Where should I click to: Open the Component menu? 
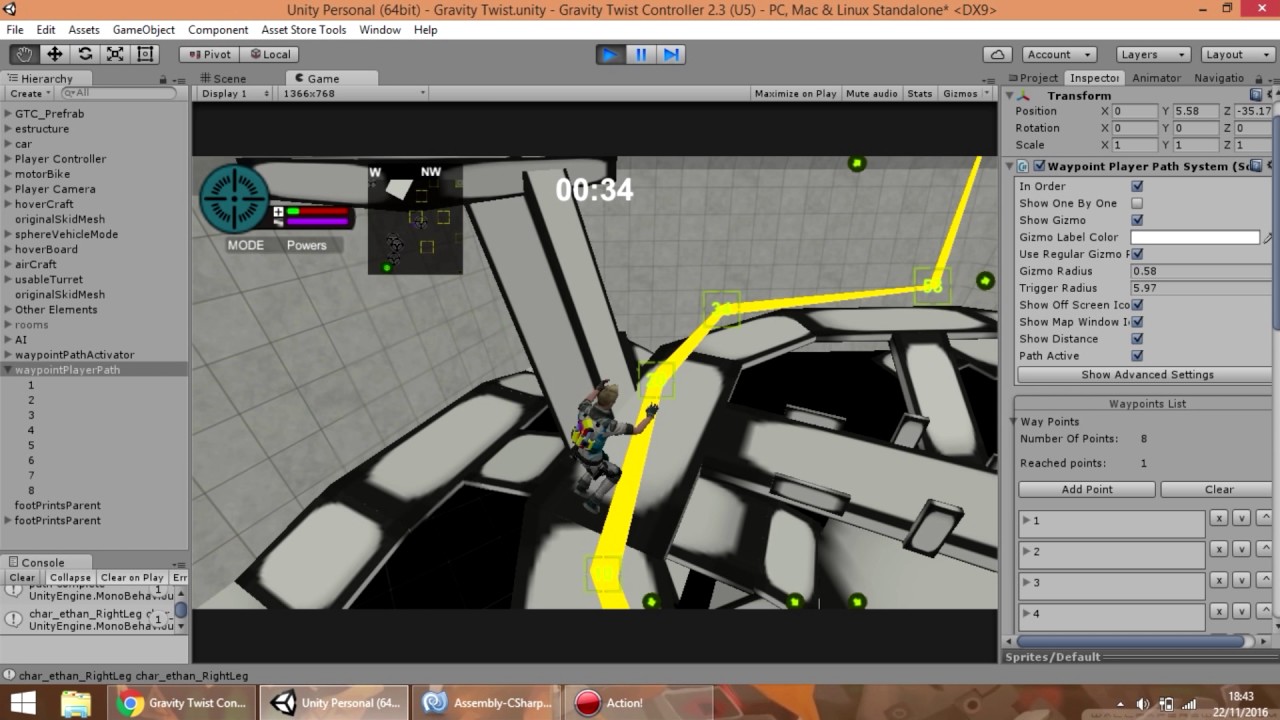tap(218, 30)
